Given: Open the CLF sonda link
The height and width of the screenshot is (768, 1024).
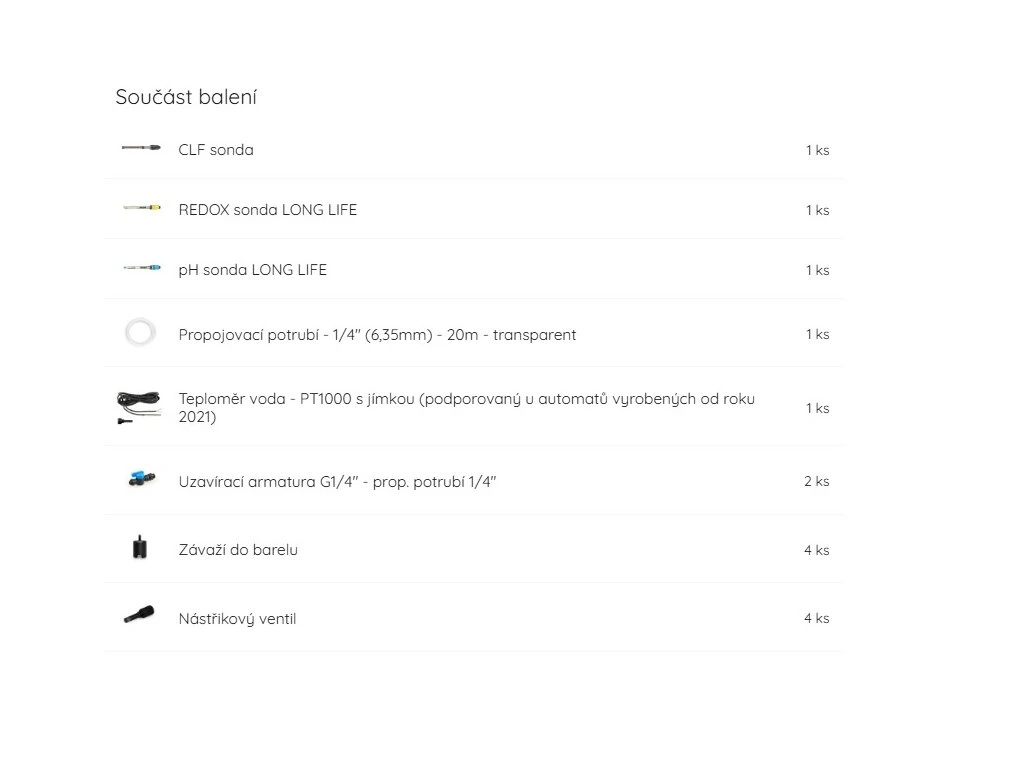Looking at the screenshot, I should tap(216, 150).
